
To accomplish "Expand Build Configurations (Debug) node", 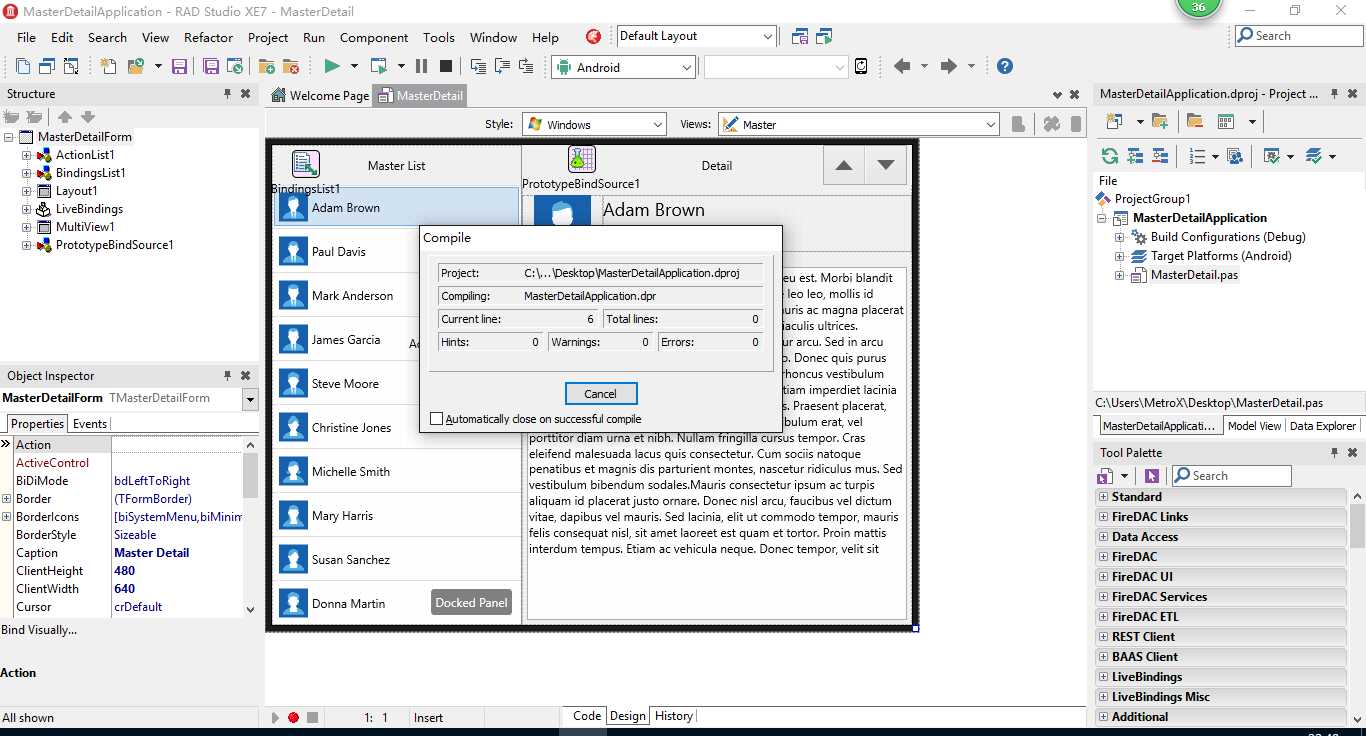I will tap(1120, 237).
